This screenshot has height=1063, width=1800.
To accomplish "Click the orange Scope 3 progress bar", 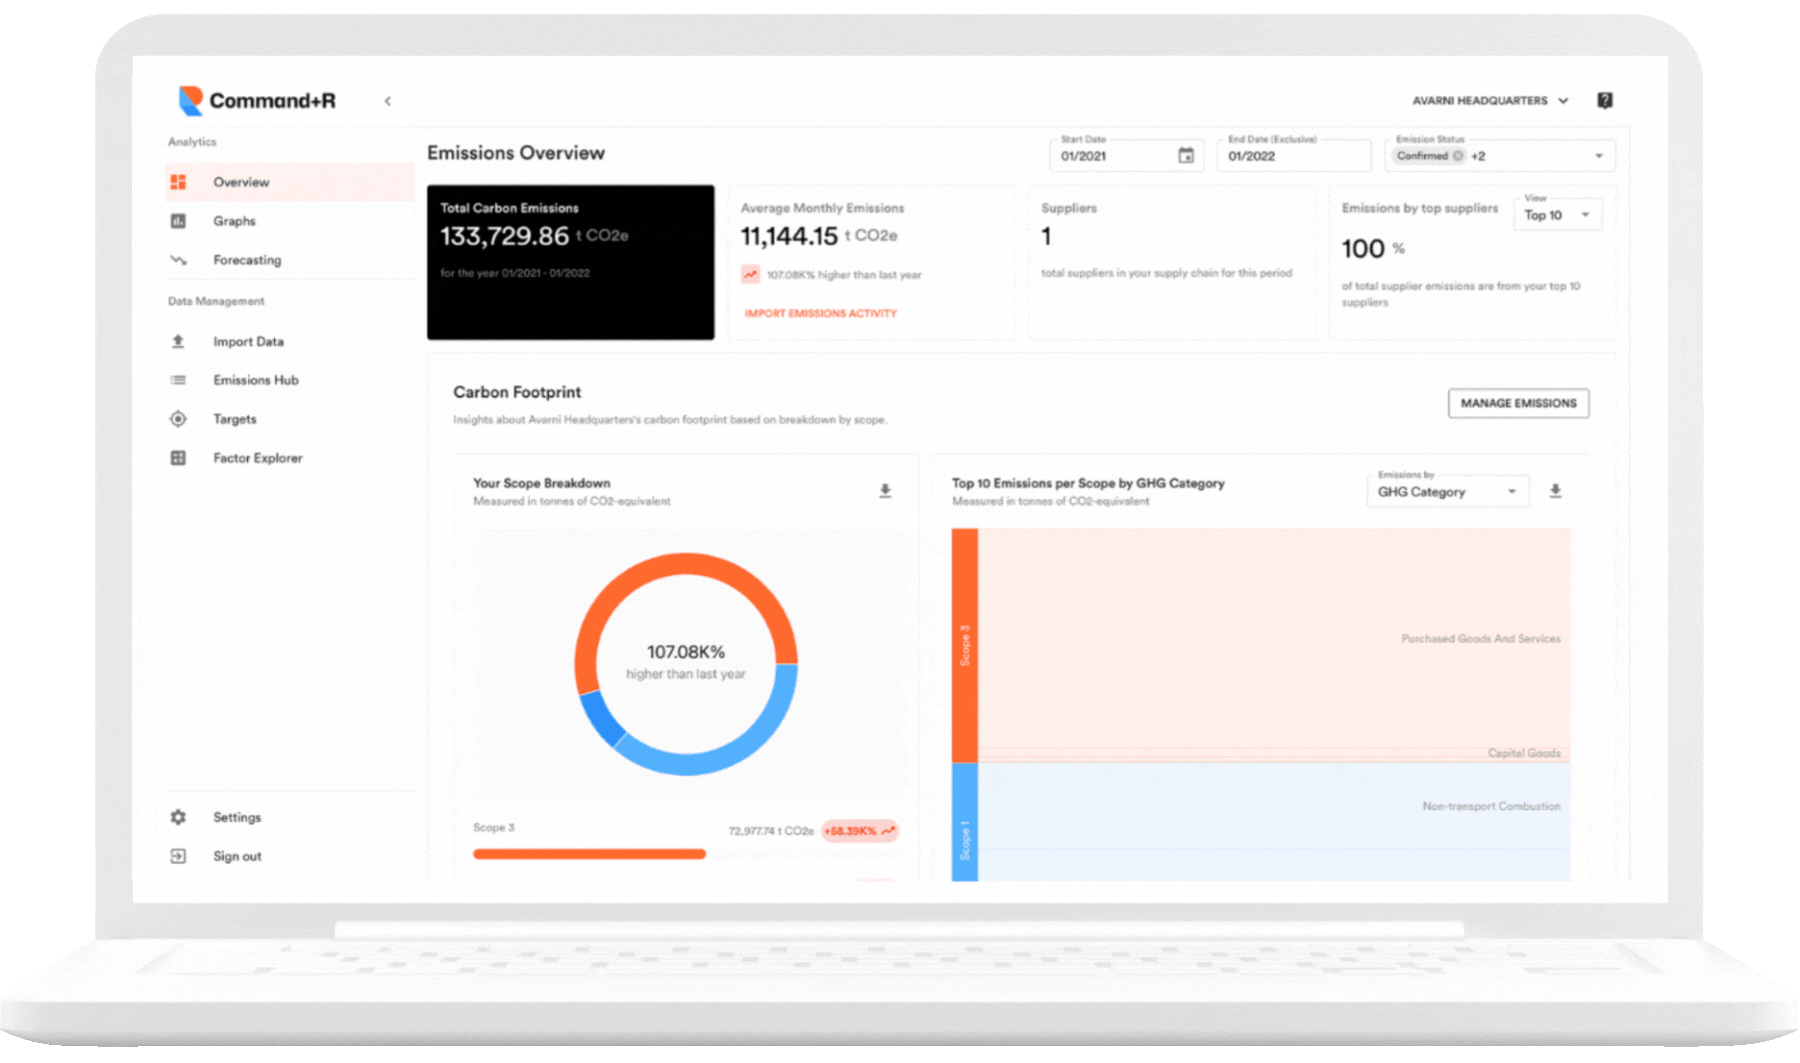I will pyautogui.click(x=589, y=854).
